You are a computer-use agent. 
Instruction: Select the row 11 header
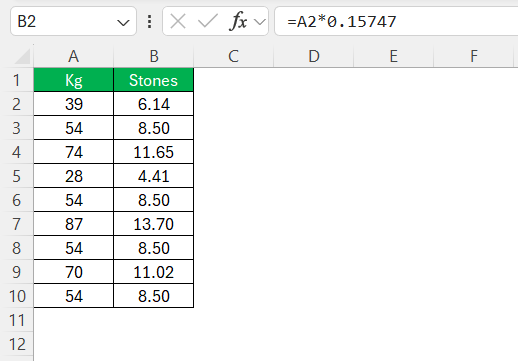coord(17,320)
